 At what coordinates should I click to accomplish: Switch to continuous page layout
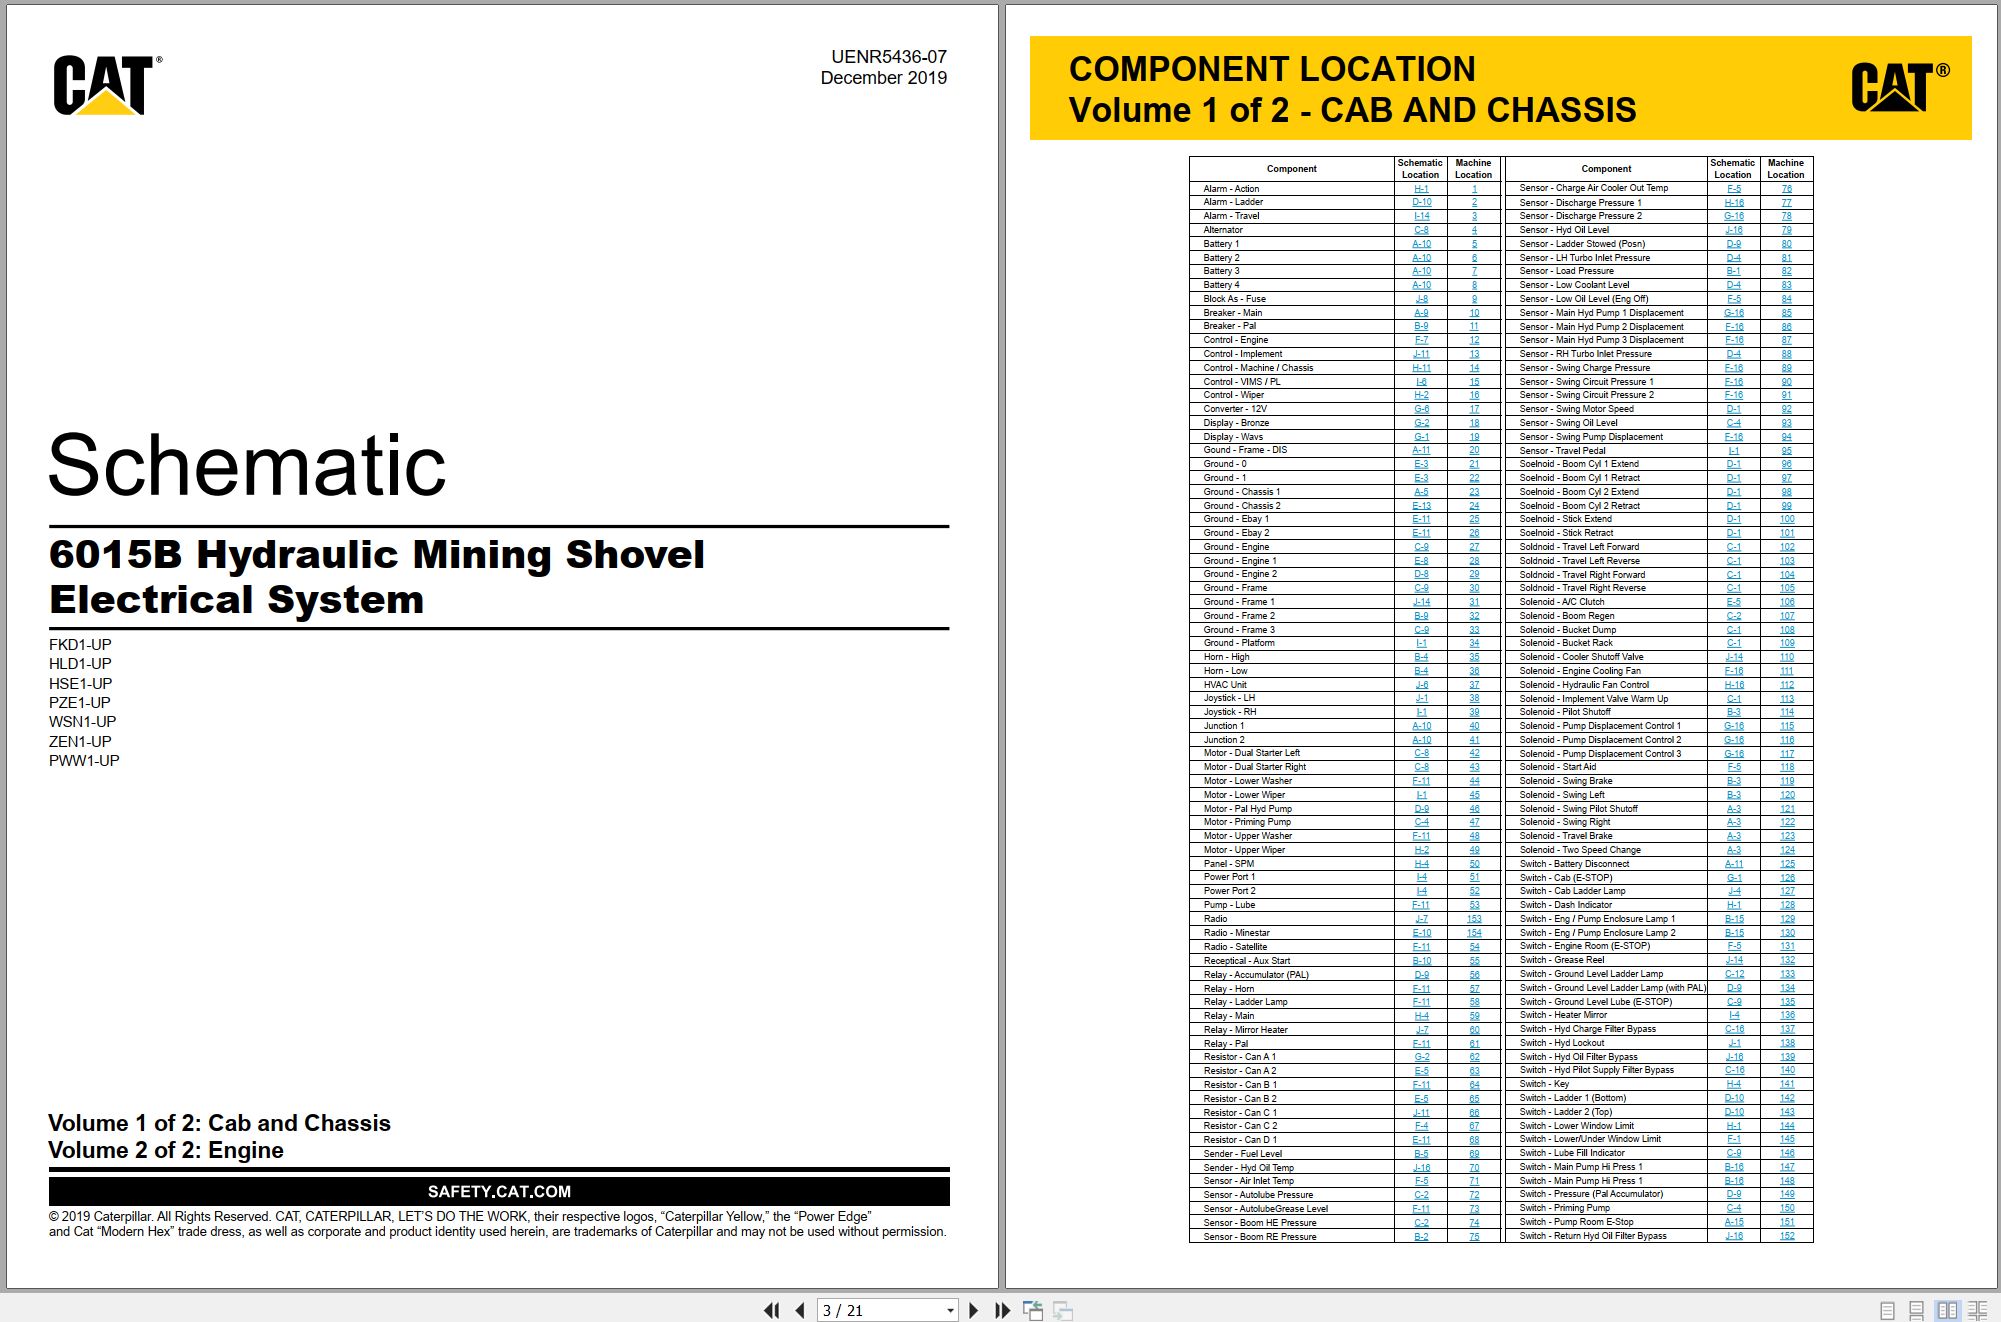pyautogui.click(x=1916, y=1310)
